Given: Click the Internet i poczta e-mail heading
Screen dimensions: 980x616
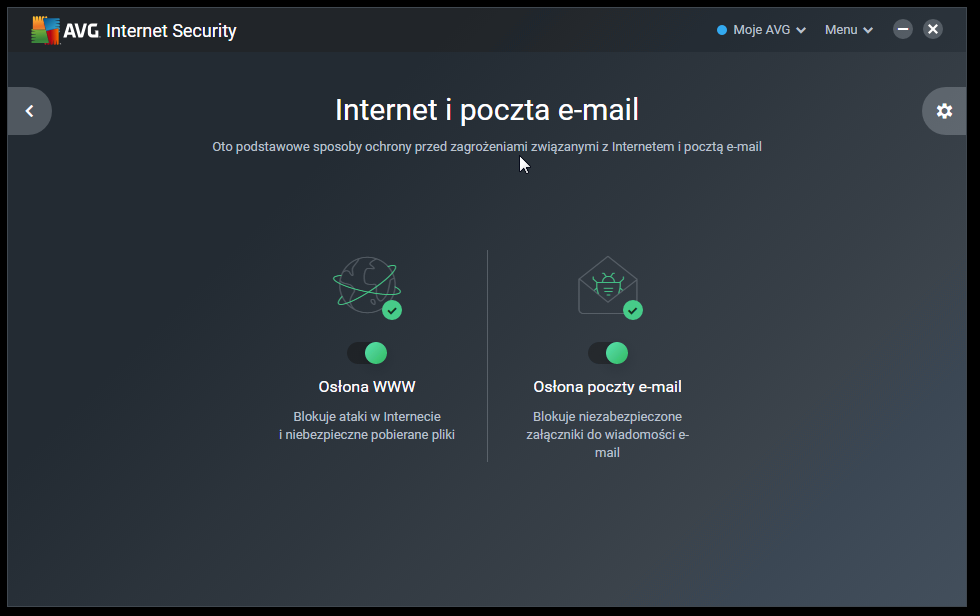Looking at the screenshot, I should [x=487, y=109].
